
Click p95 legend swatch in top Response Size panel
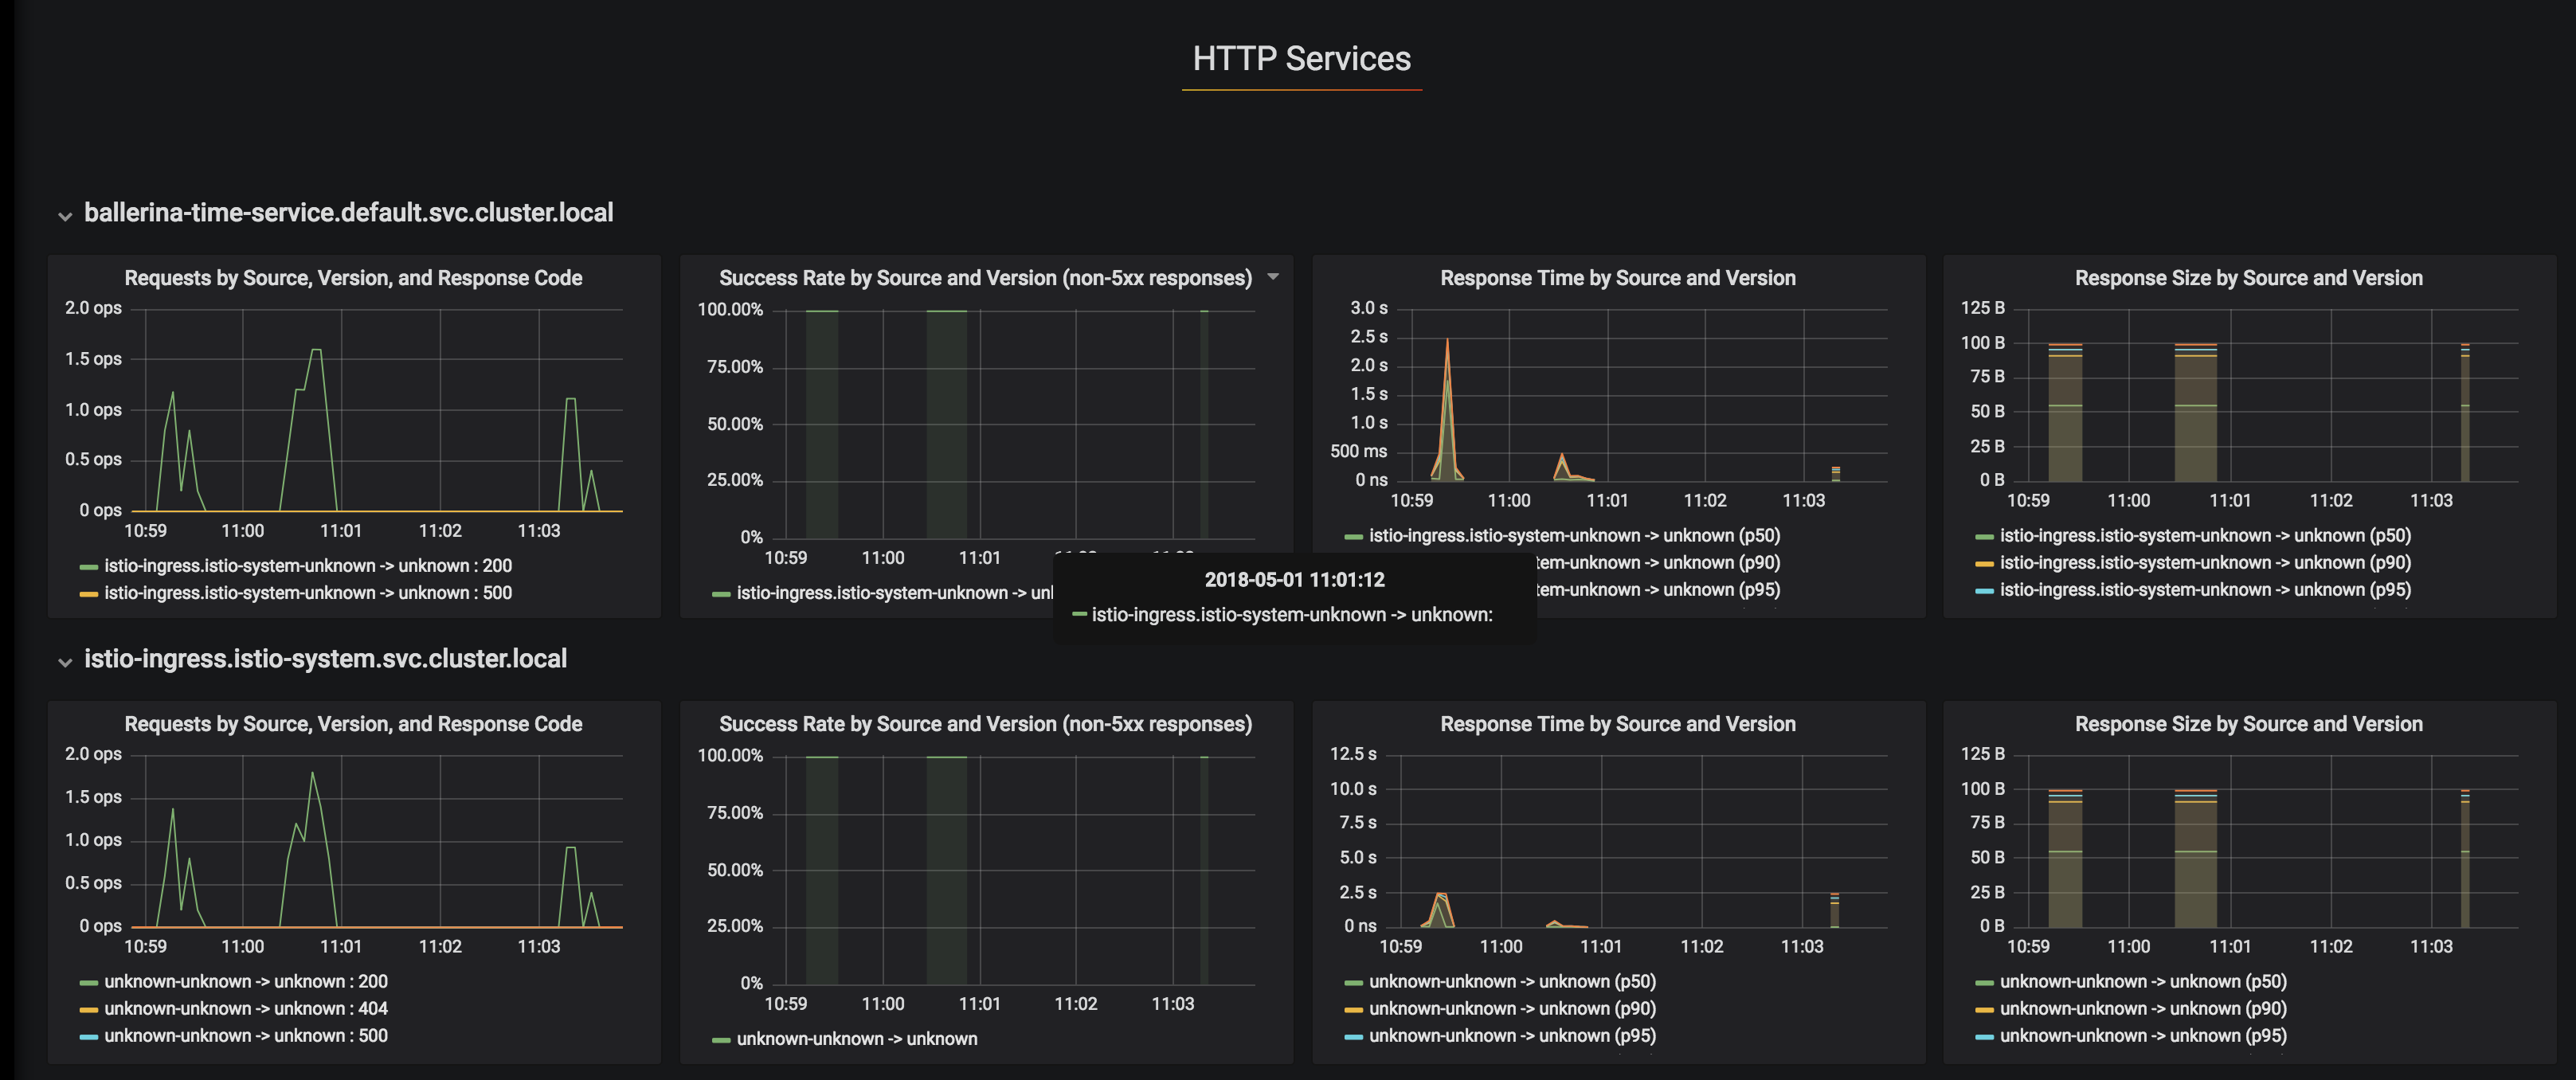[1985, 591]
